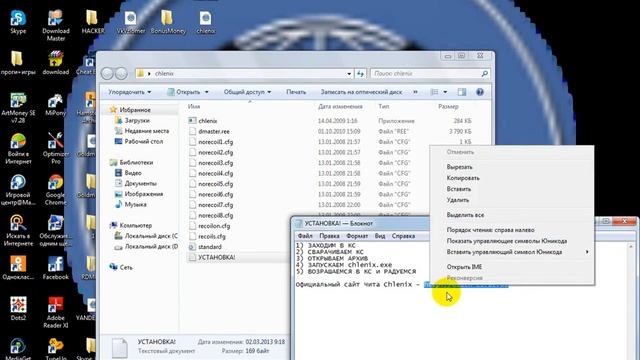This screenshot has width=640, height=360.
Task: Select norecoil1.cfg file
Action: [x=211, y=142]
